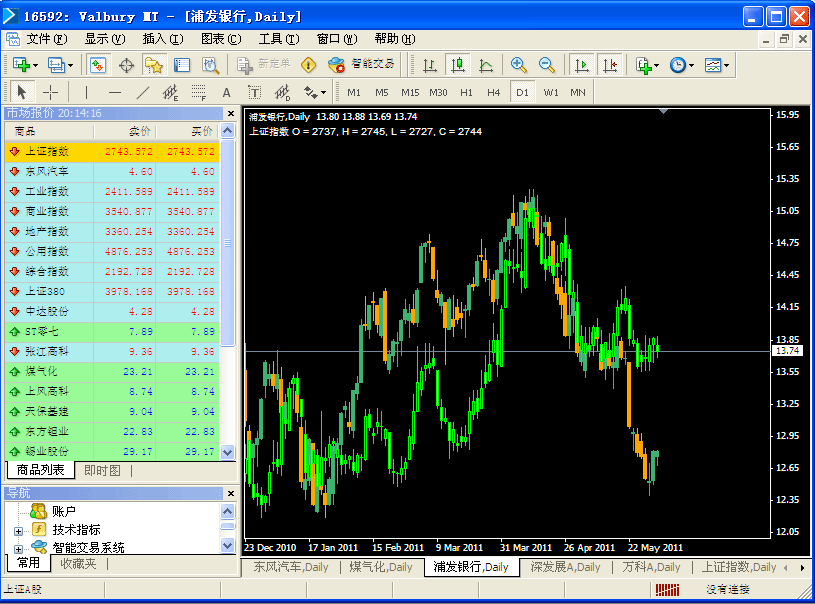This screenshot has height=604, width=815.
Task: Set timeframe to W1
Action: (x=551, y=93)
